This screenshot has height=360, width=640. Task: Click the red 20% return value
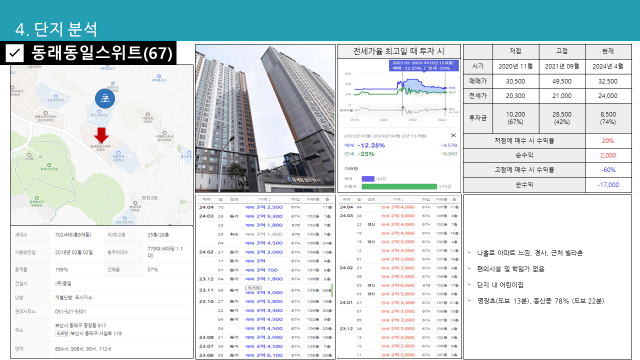coord(608,140)
